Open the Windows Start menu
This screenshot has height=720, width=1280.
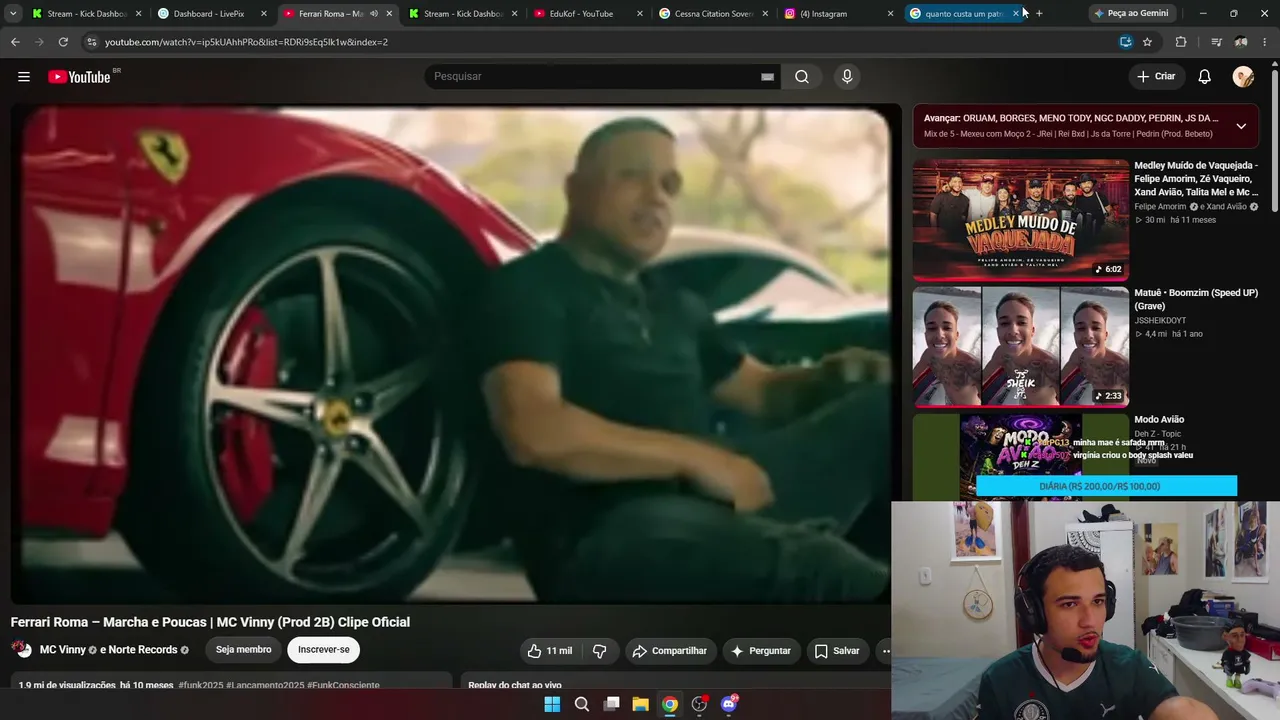(x=552, y=704)
